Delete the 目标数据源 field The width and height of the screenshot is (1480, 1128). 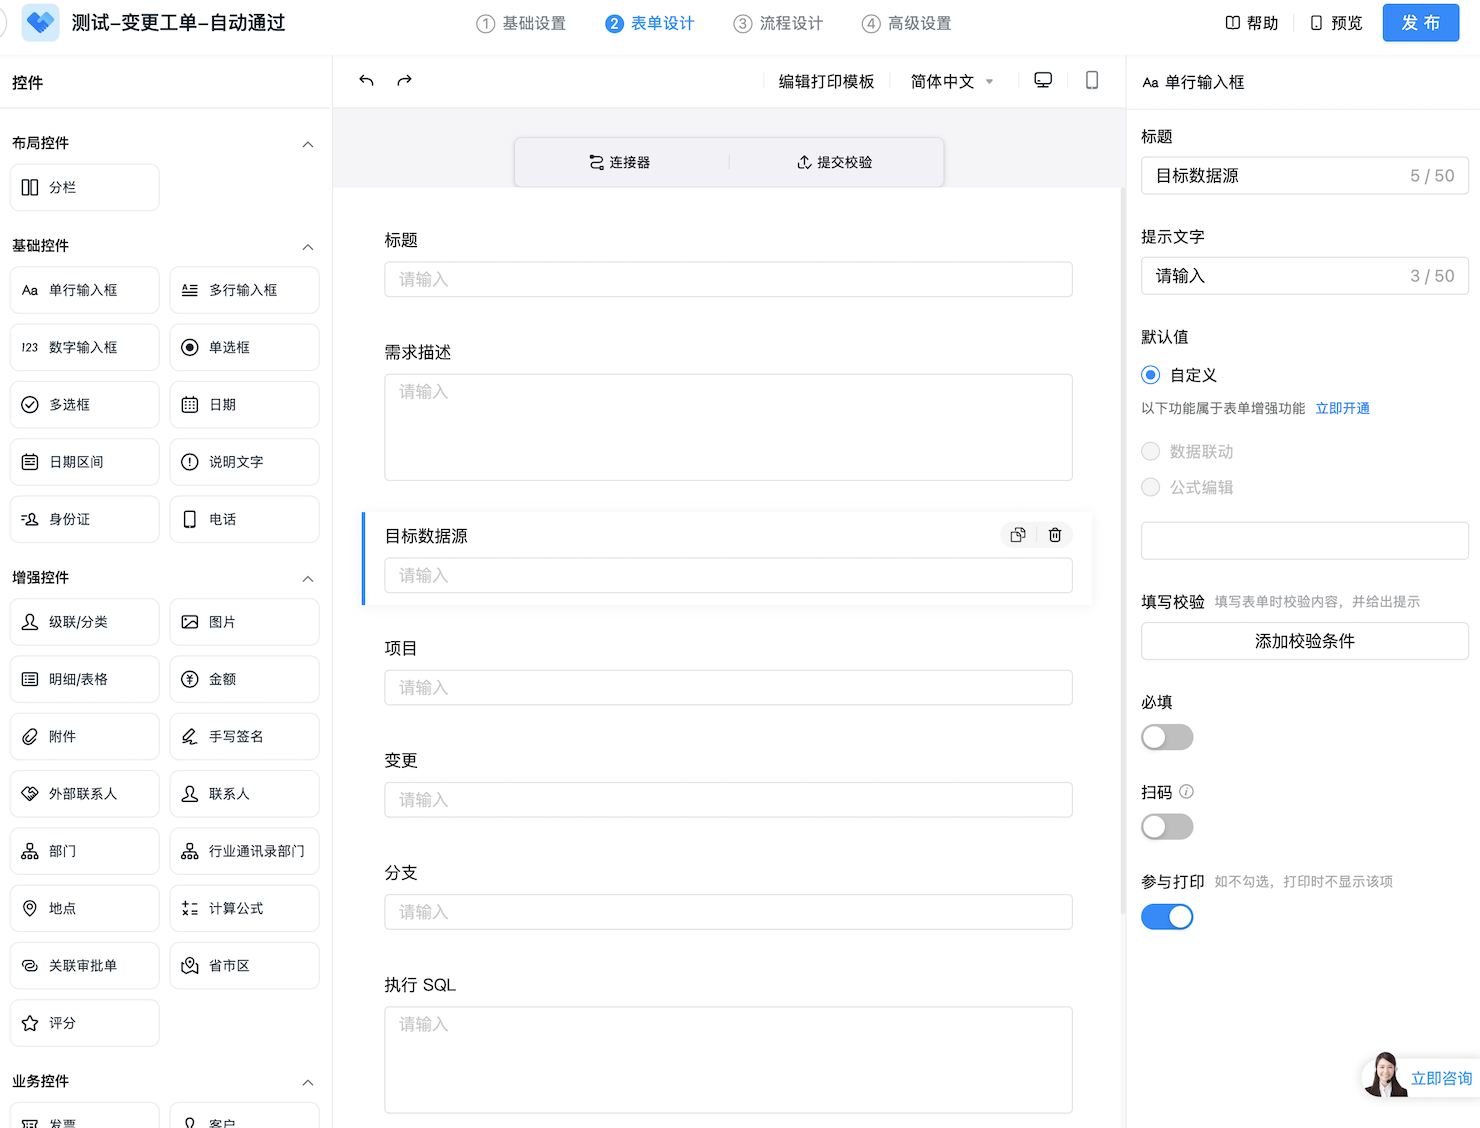pos(1055,535)
